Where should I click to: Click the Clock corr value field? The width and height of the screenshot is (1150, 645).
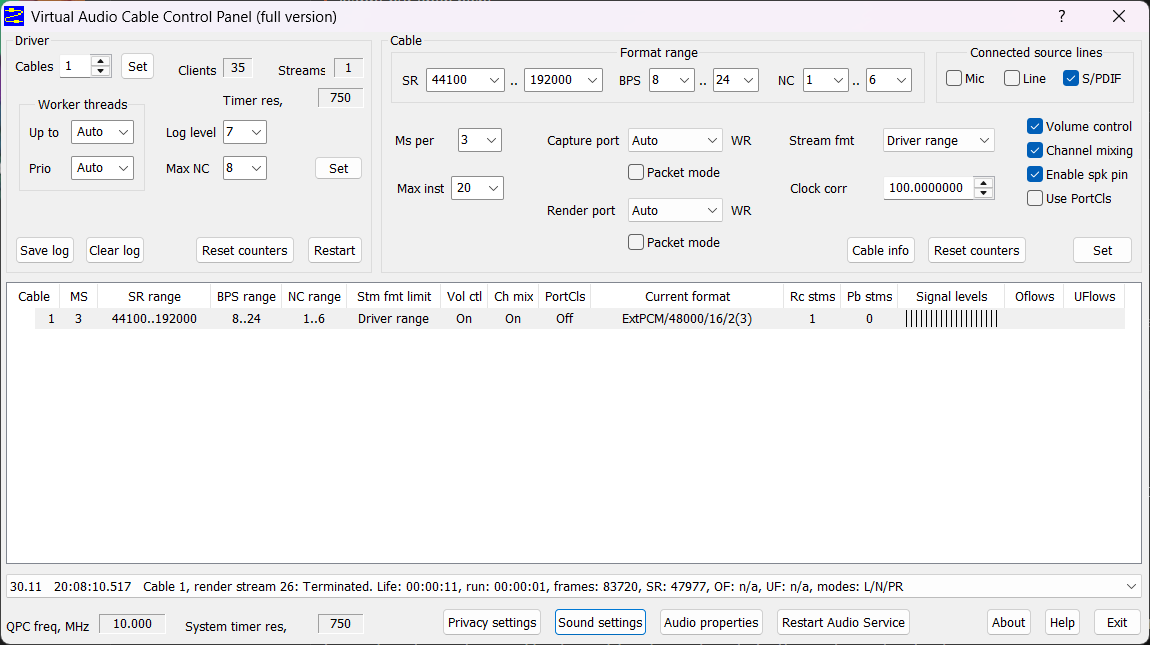[929, 188]
